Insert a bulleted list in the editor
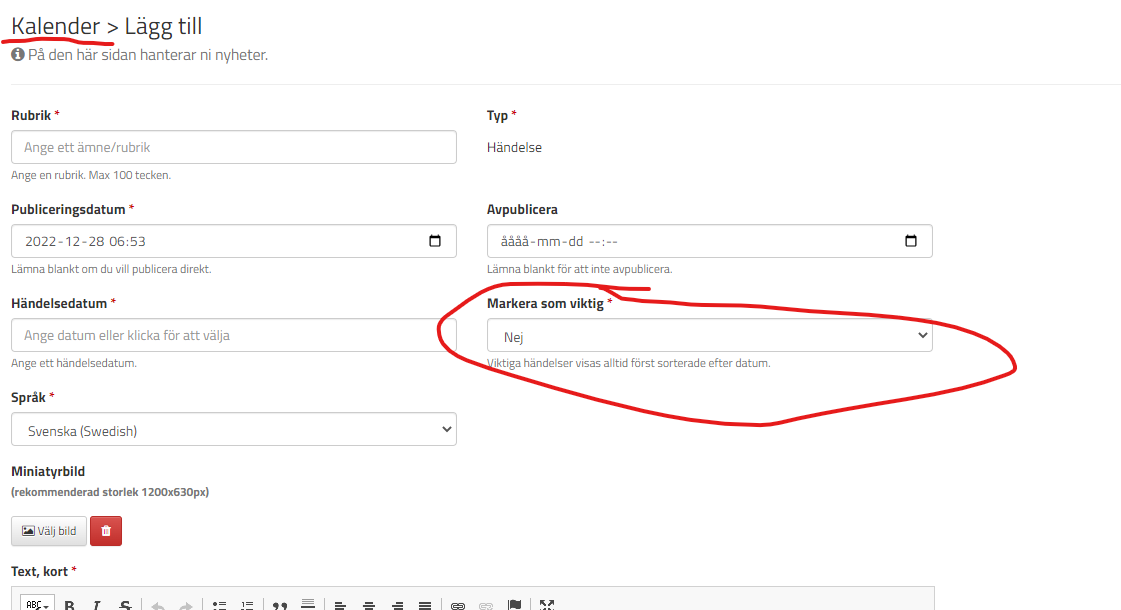This screenshot has height=610, width=1121. tap(220, 605)
